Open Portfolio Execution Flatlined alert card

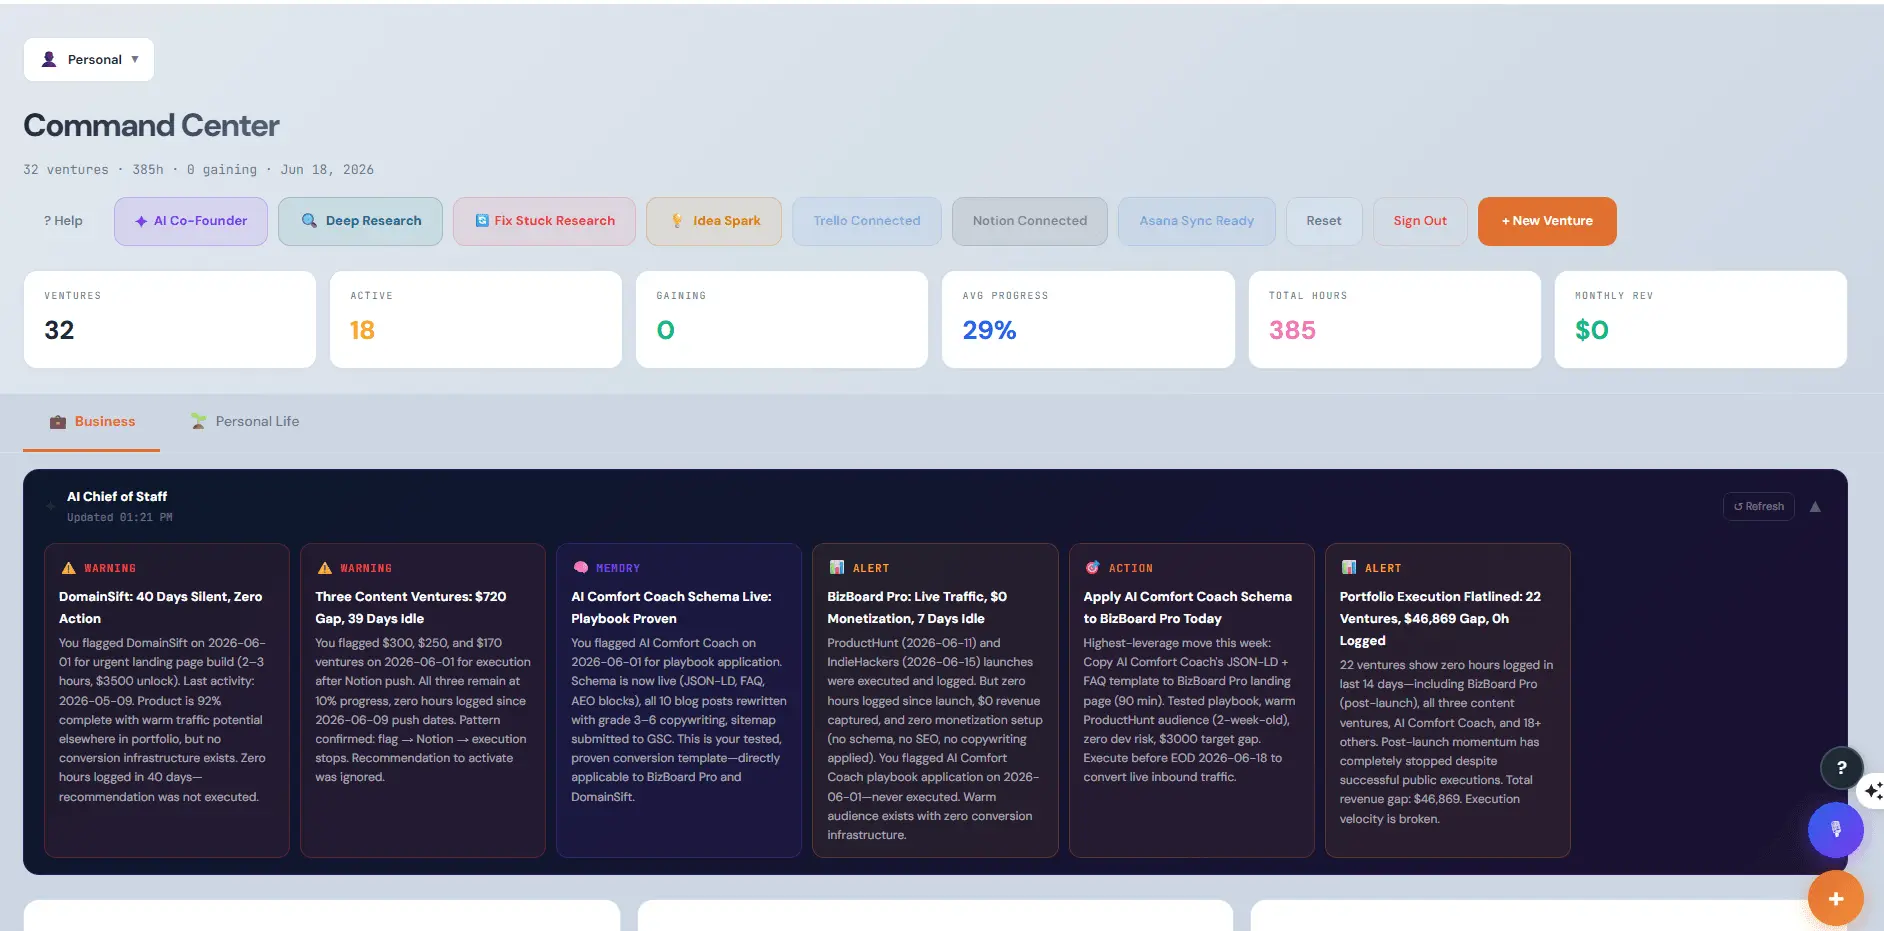[x=1448, y=700]
